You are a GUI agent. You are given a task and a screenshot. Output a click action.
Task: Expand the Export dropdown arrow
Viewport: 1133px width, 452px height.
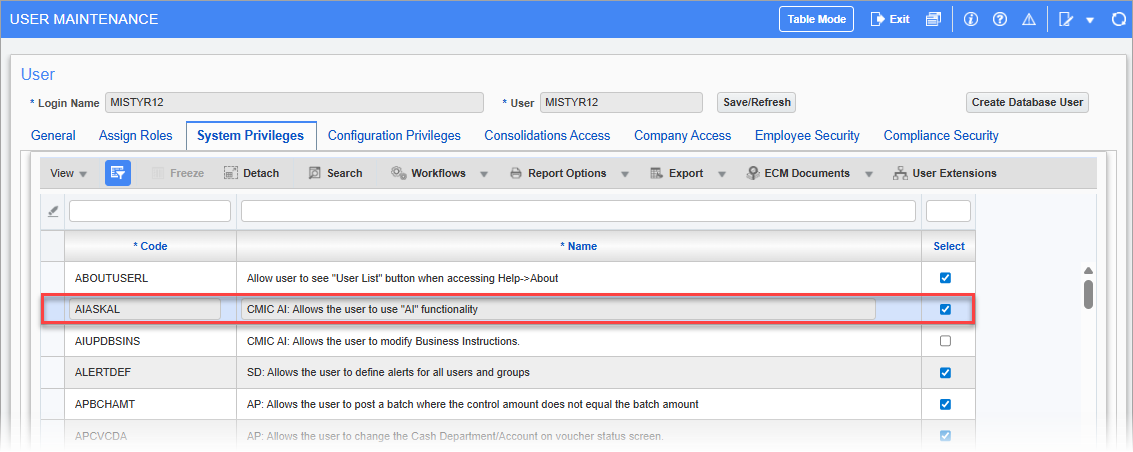tap(721, 174)
